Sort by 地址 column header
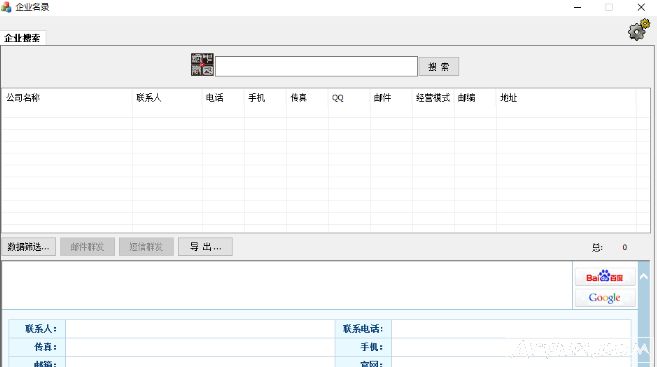Viewport: 657px width, 367px height. pos(566,98)
